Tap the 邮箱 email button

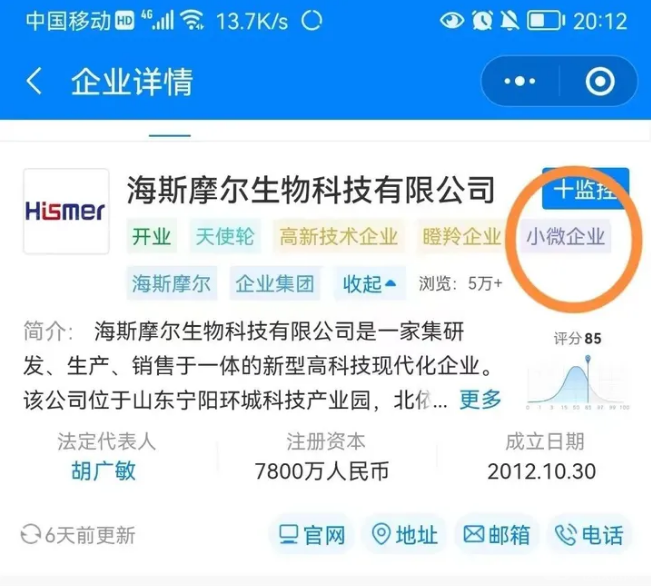click(497, 535)
